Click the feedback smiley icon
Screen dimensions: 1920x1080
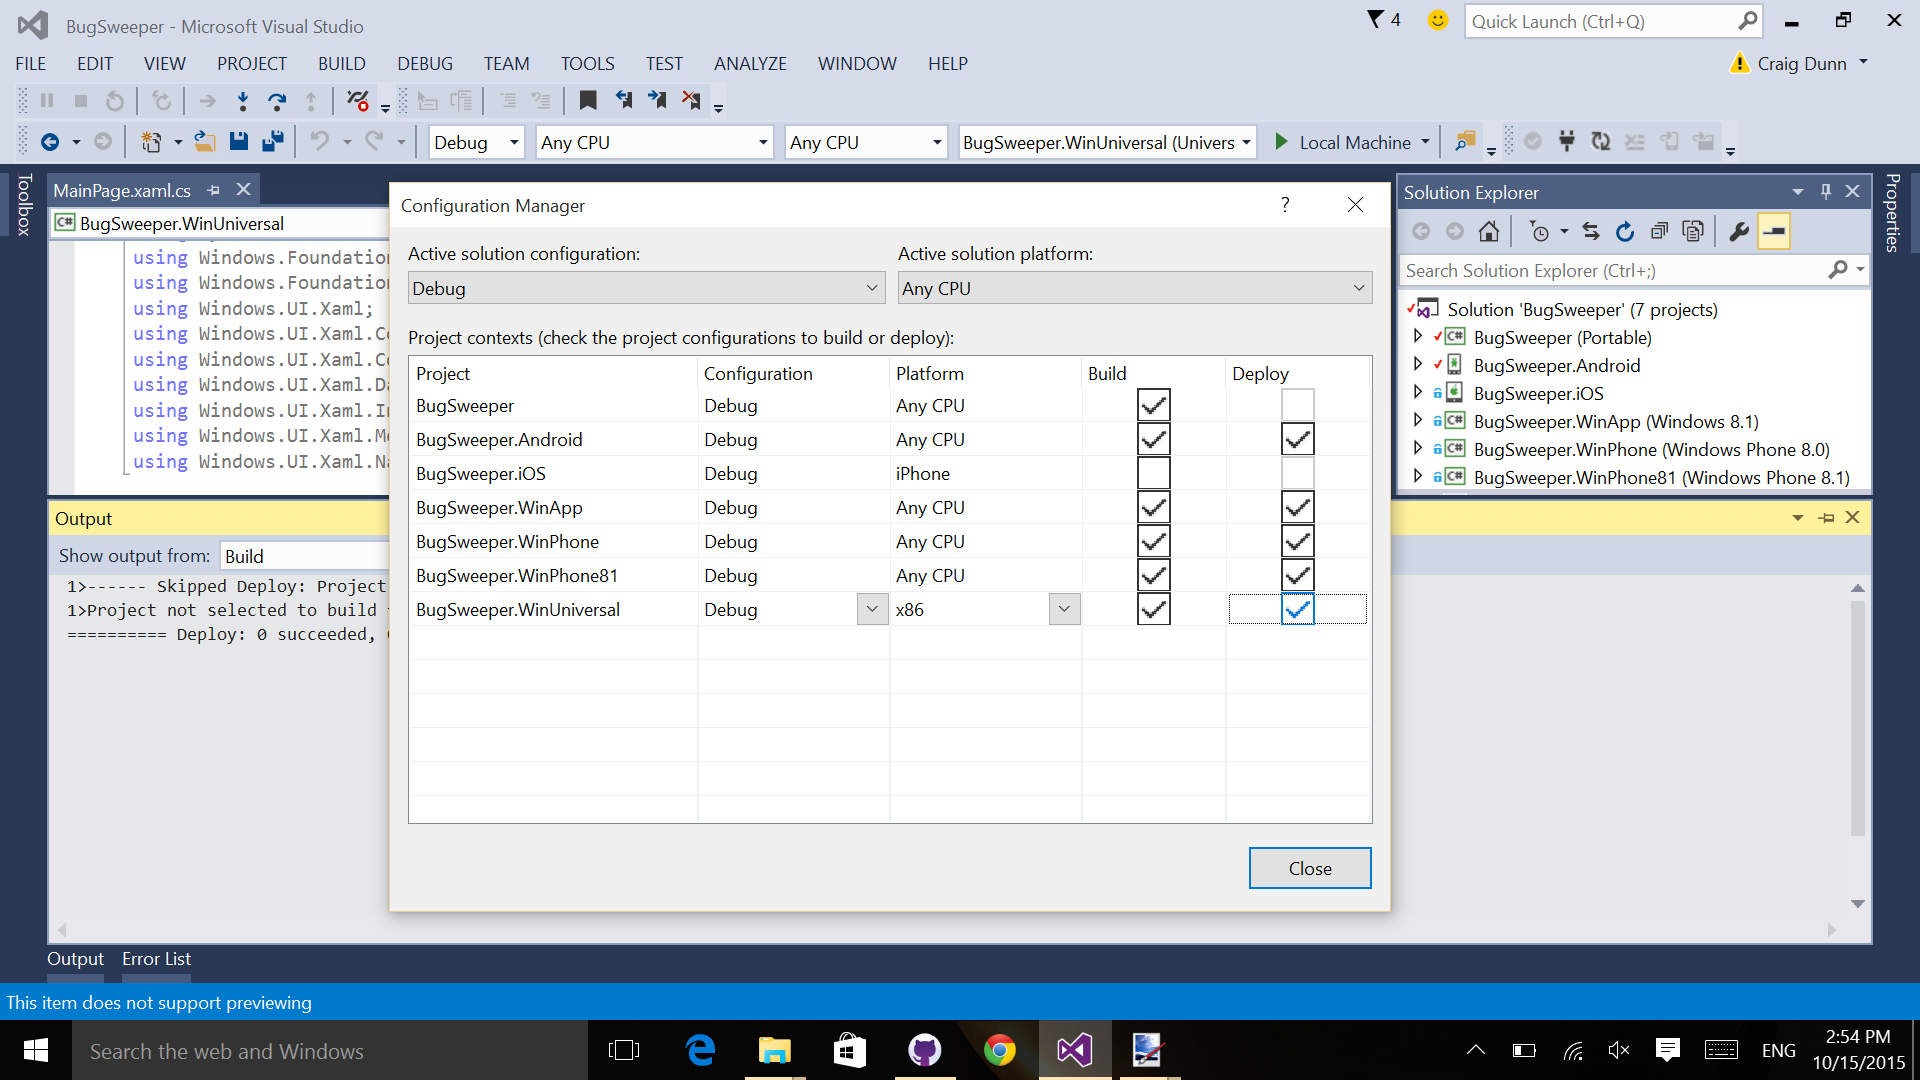[x=1437, y=20]
